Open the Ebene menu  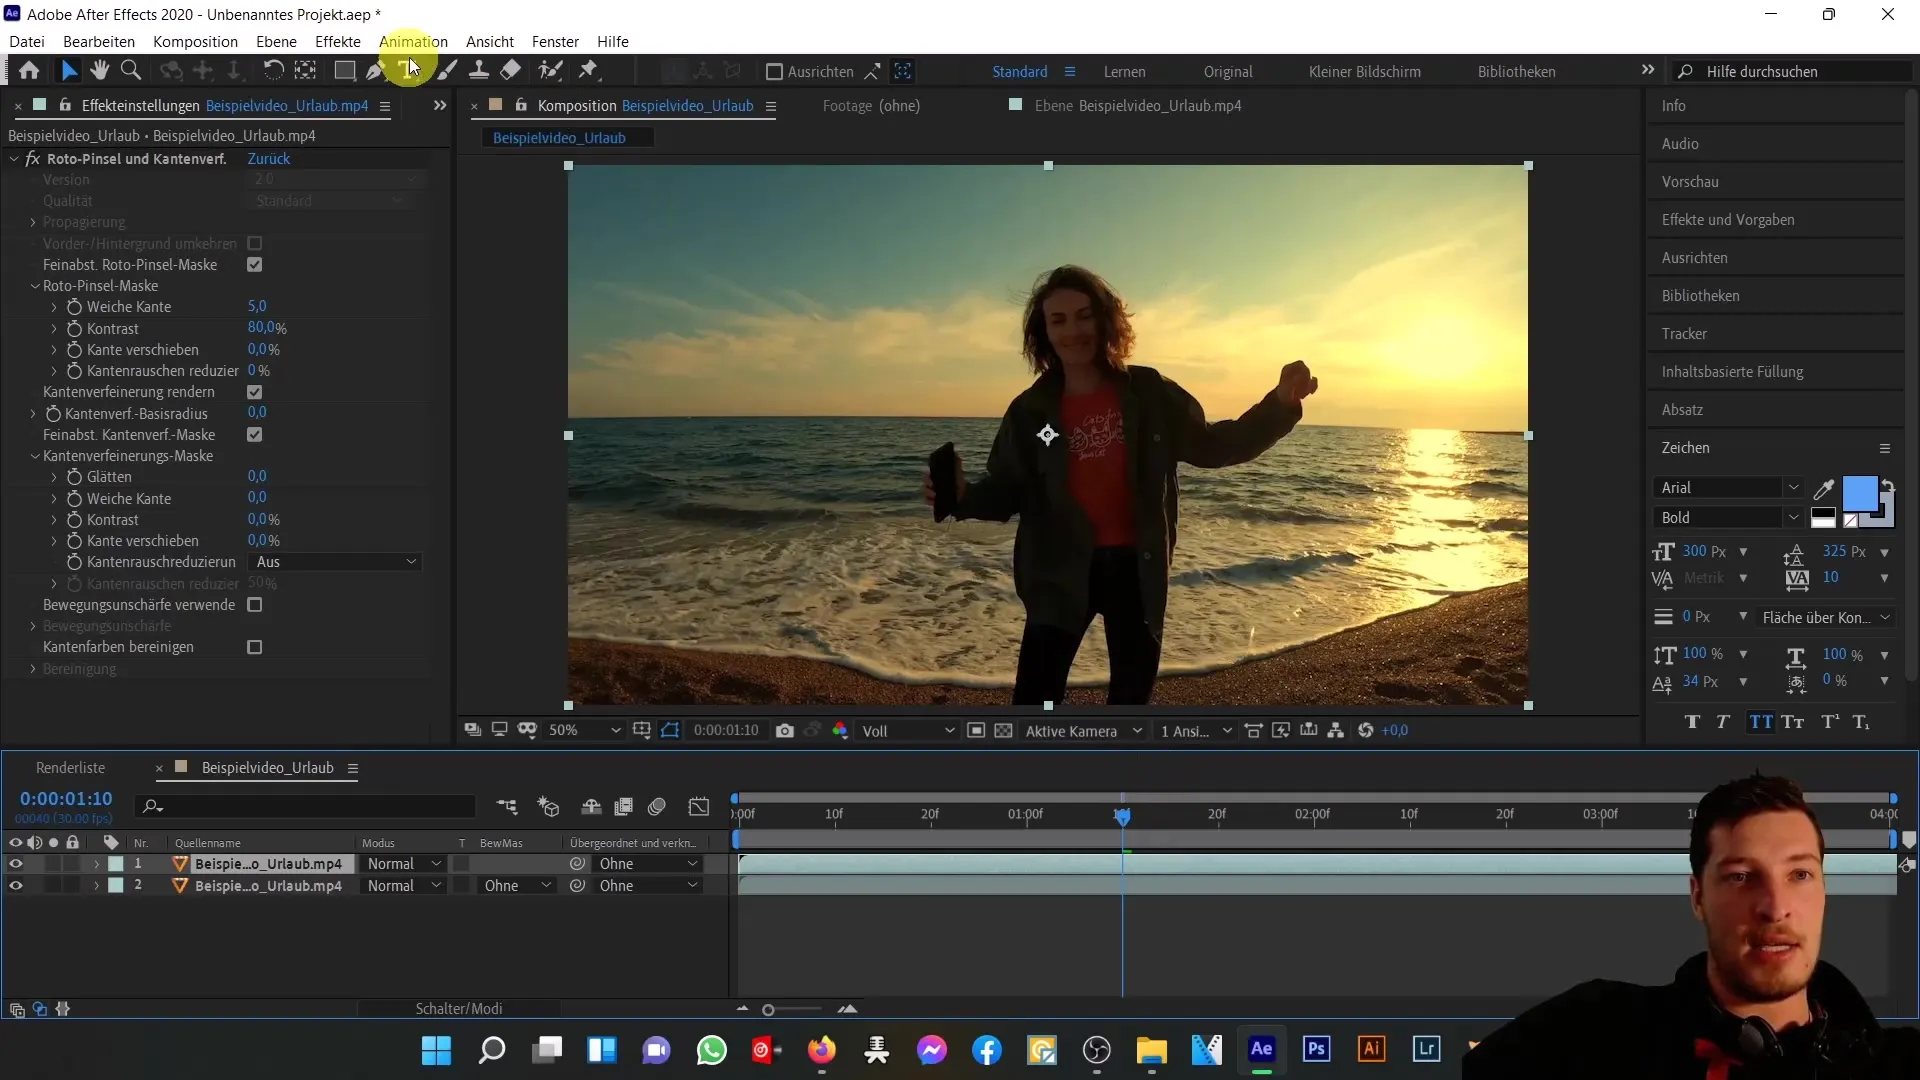click(x=276, y=42)
